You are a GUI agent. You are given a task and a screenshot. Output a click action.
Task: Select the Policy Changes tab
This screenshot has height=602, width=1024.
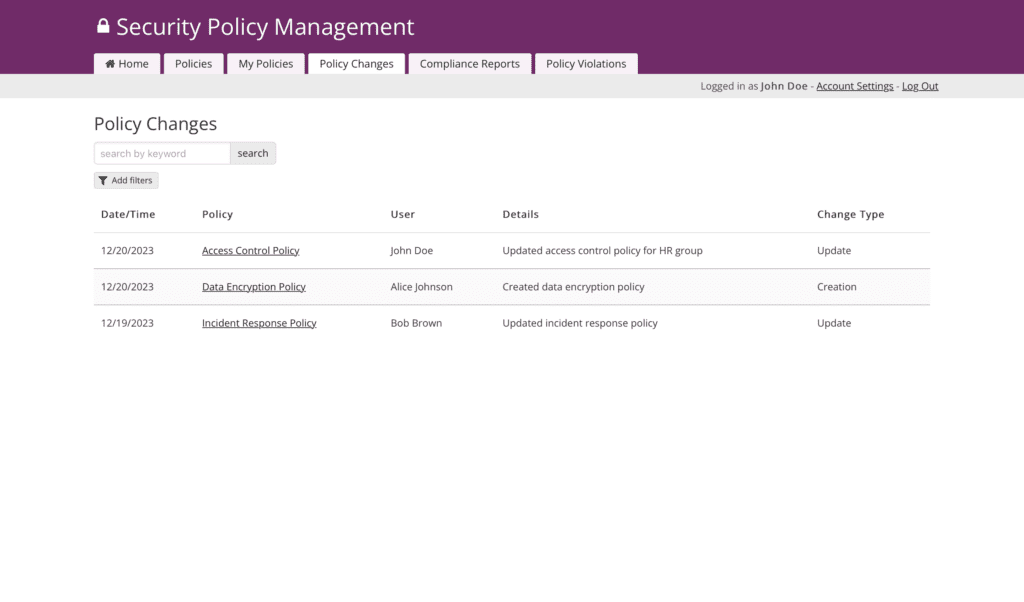pyautogui.click(x=356, y=64)
